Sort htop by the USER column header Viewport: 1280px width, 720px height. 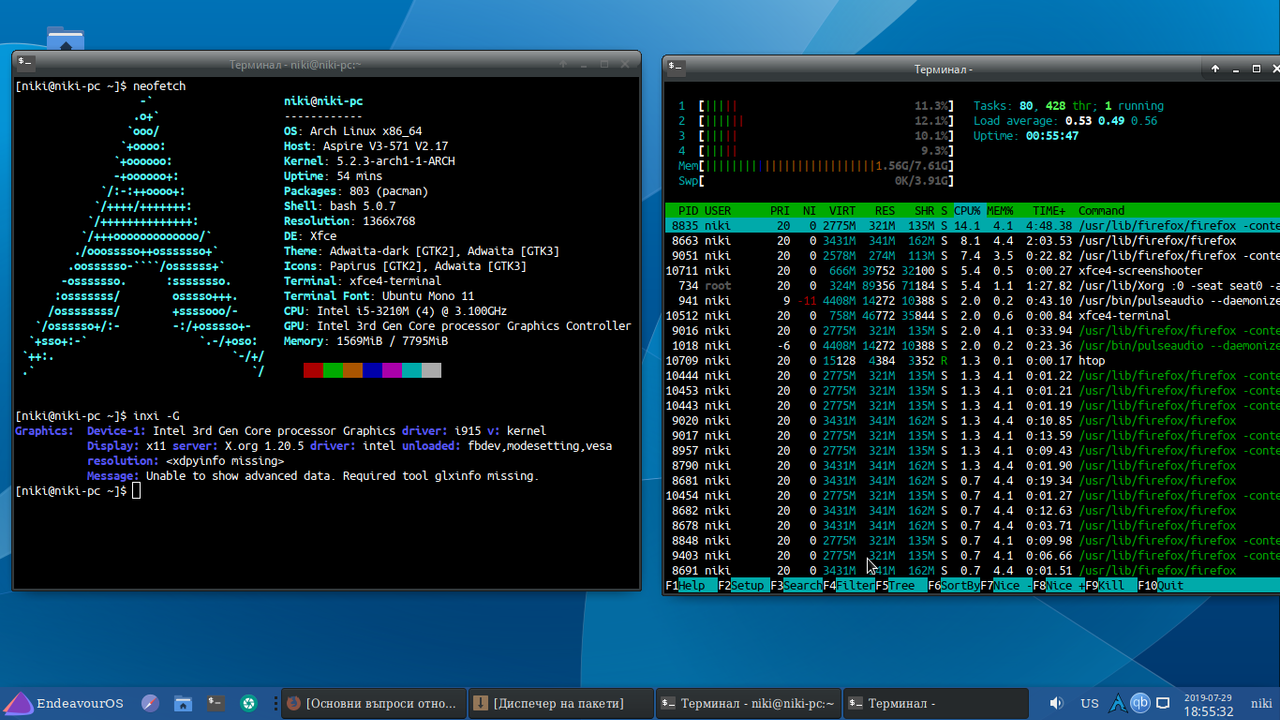718,211
